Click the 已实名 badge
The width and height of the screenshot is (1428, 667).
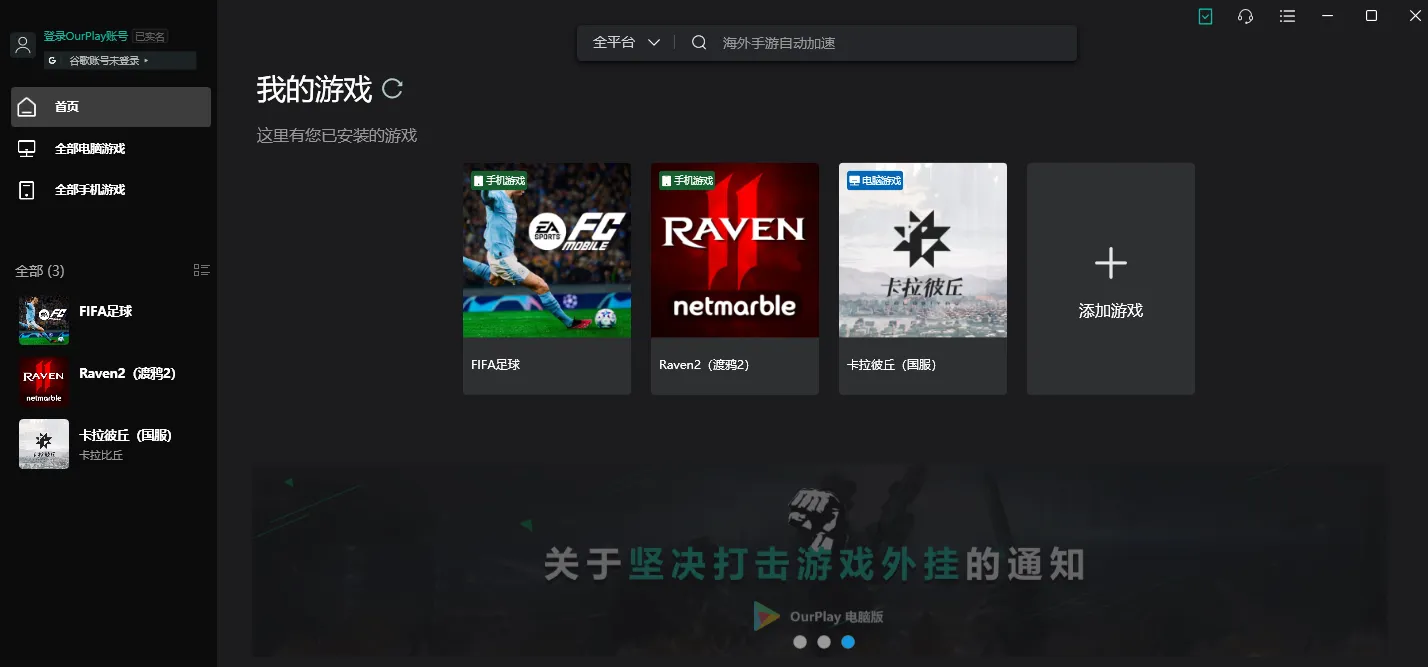coord(150,37)
